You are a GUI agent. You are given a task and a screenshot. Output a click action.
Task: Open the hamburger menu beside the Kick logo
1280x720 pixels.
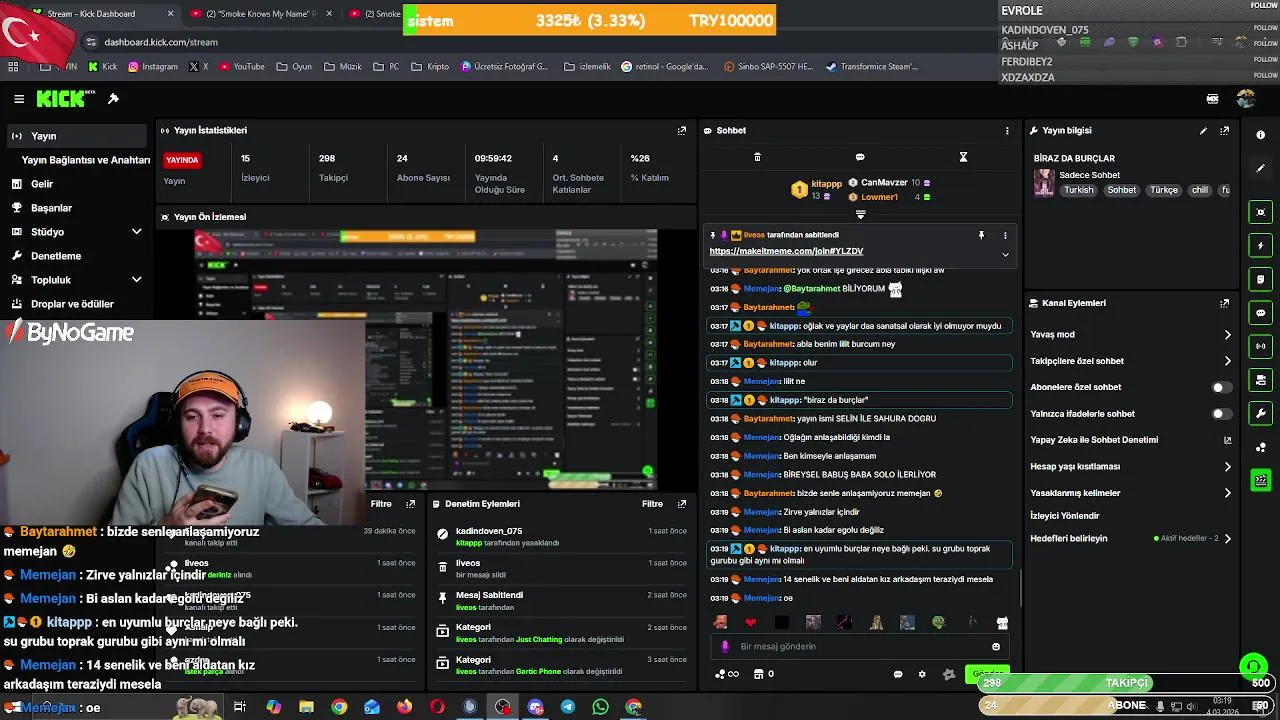(19, 99)
